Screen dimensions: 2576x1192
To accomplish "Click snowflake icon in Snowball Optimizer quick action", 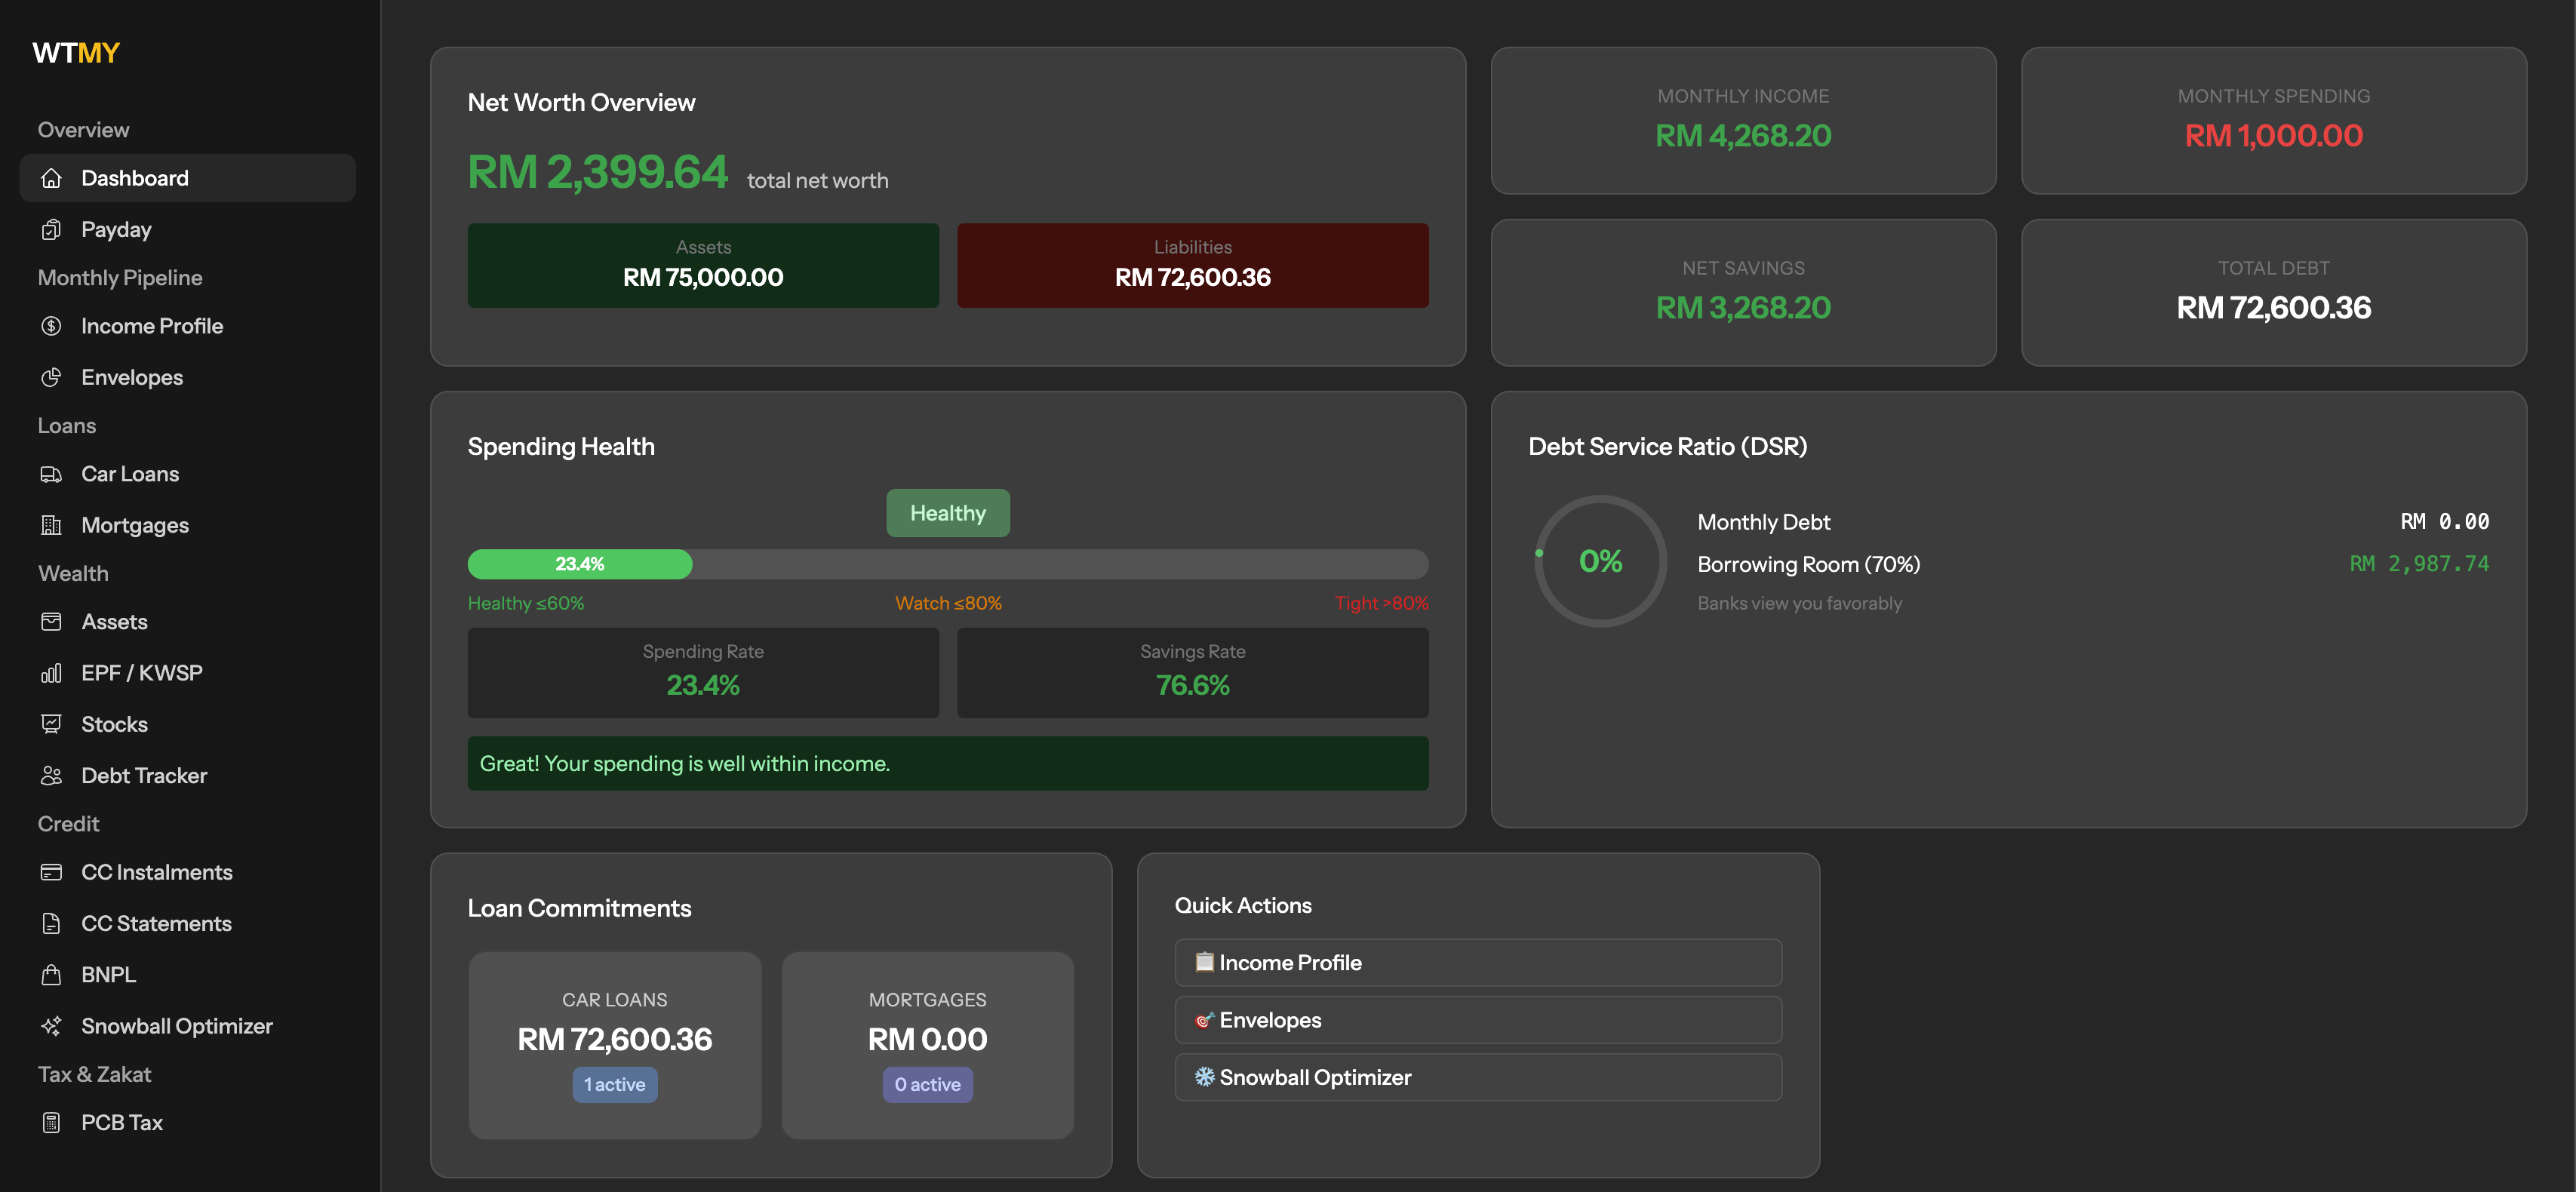I will pos(1205,1077).
